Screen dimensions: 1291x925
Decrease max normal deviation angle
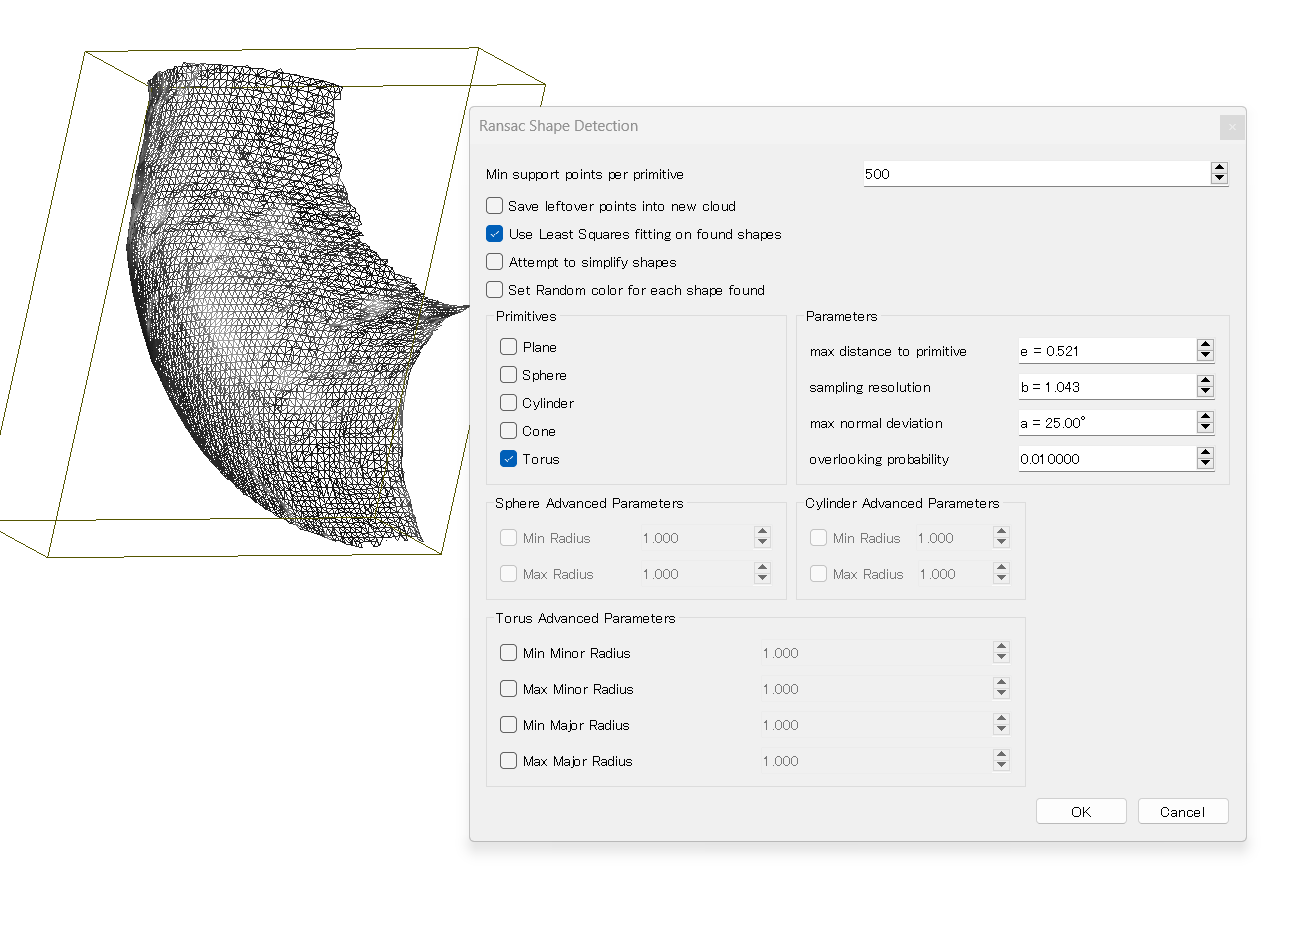click(1205, 428)
